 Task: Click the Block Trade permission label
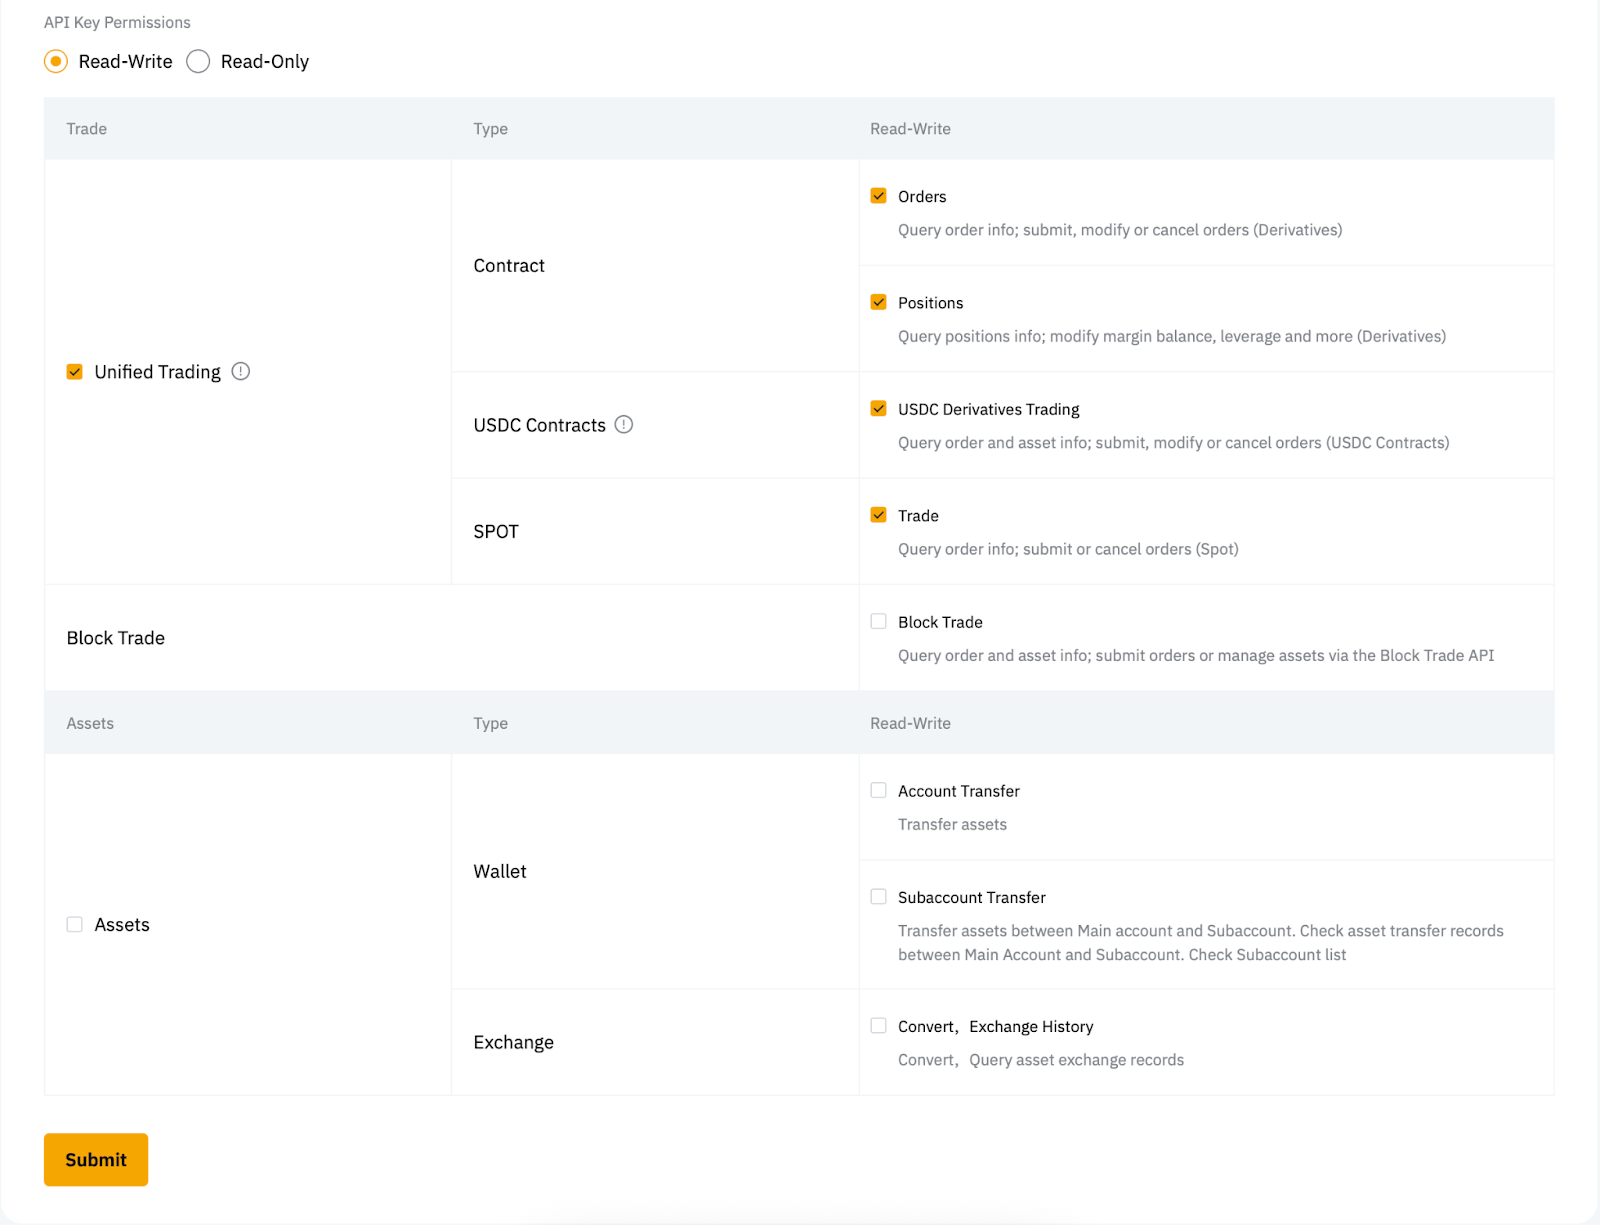click(x=939, y=622)
